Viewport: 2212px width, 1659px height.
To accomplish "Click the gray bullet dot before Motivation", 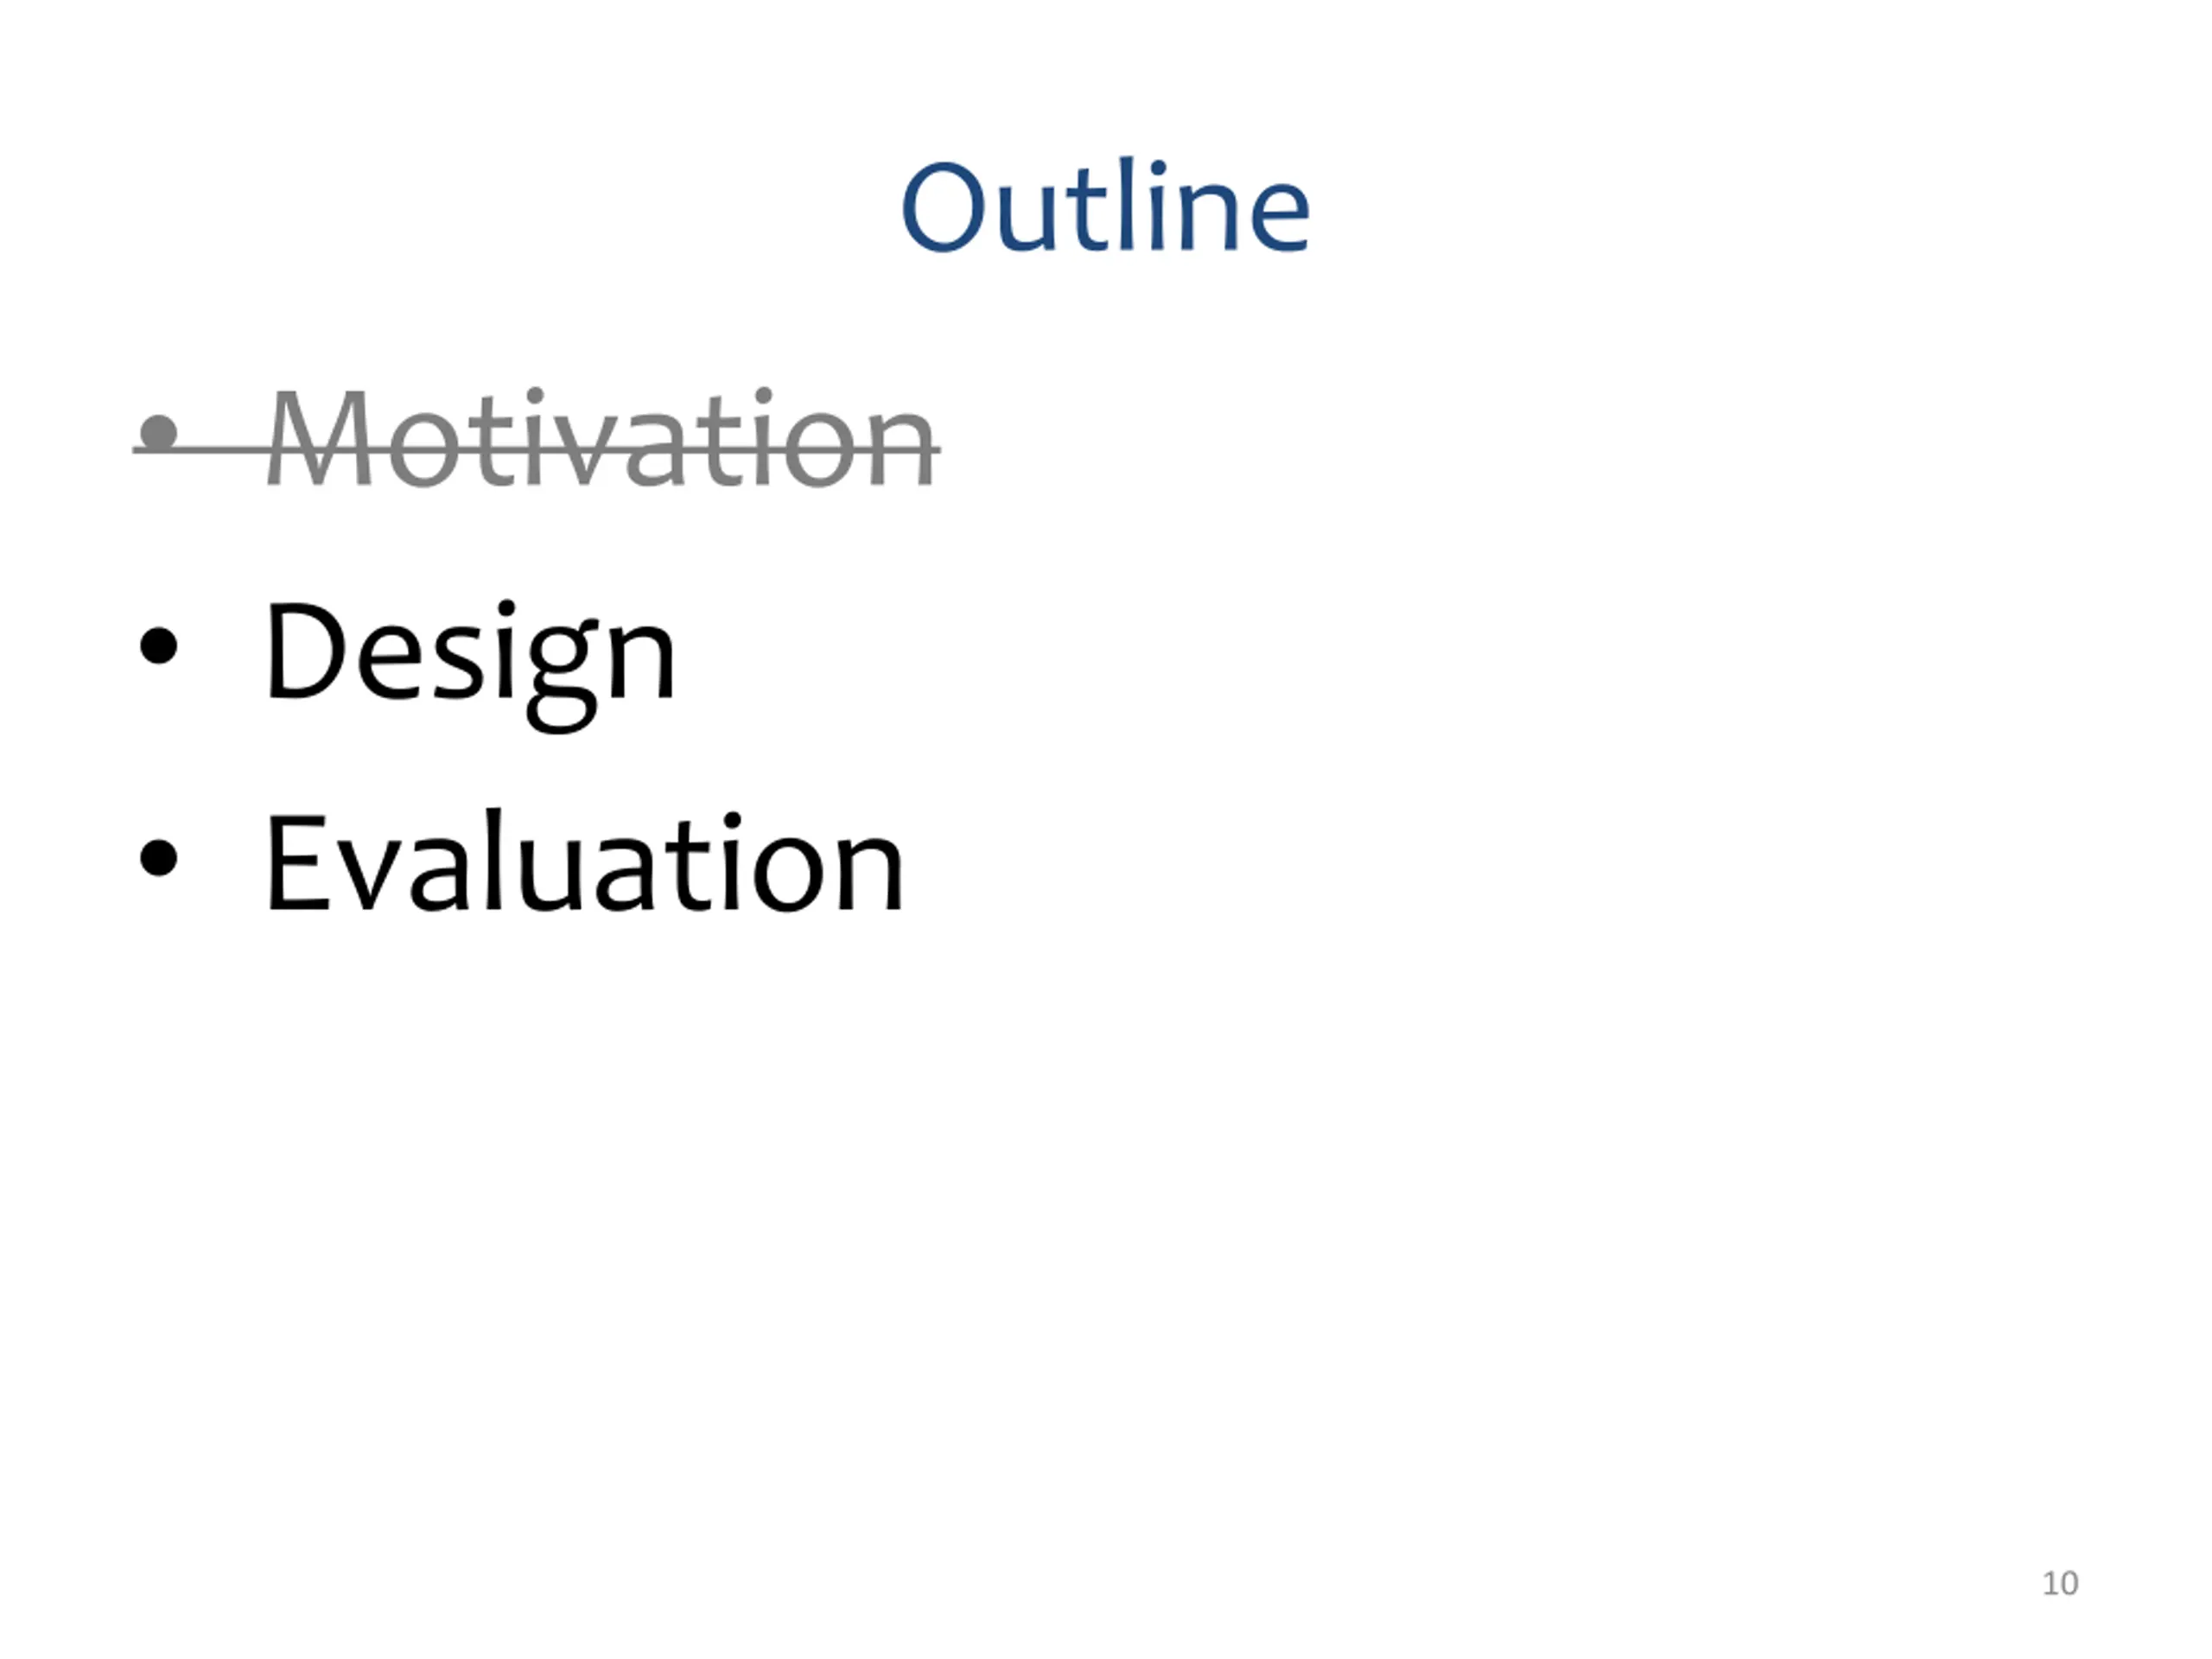I will (159, 434).
